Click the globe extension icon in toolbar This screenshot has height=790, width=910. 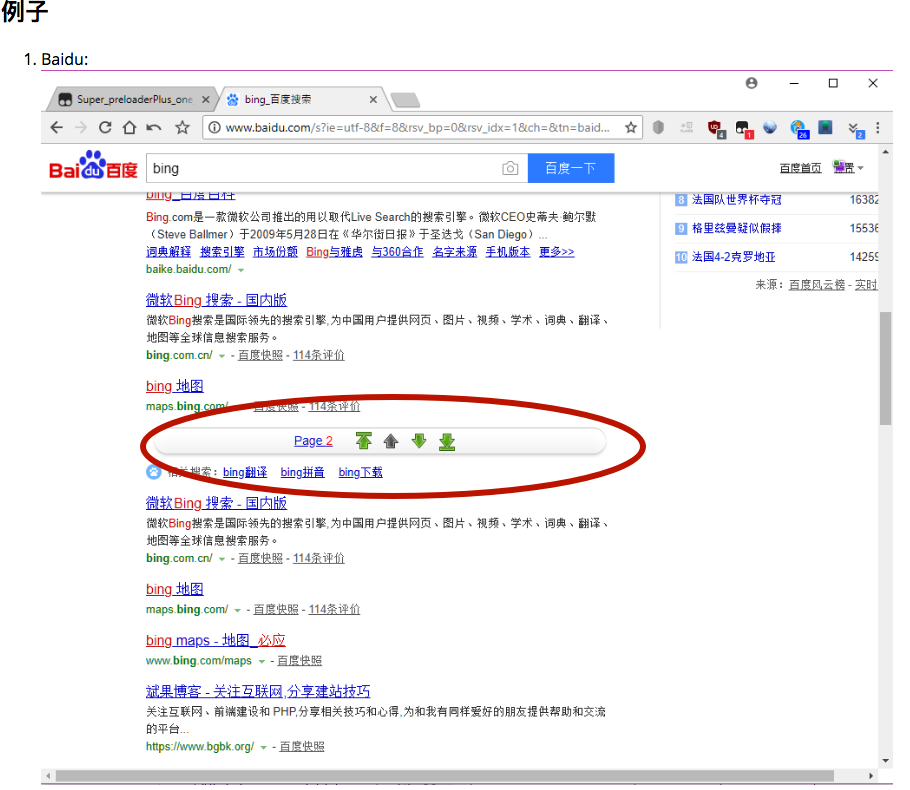point(770,127)
